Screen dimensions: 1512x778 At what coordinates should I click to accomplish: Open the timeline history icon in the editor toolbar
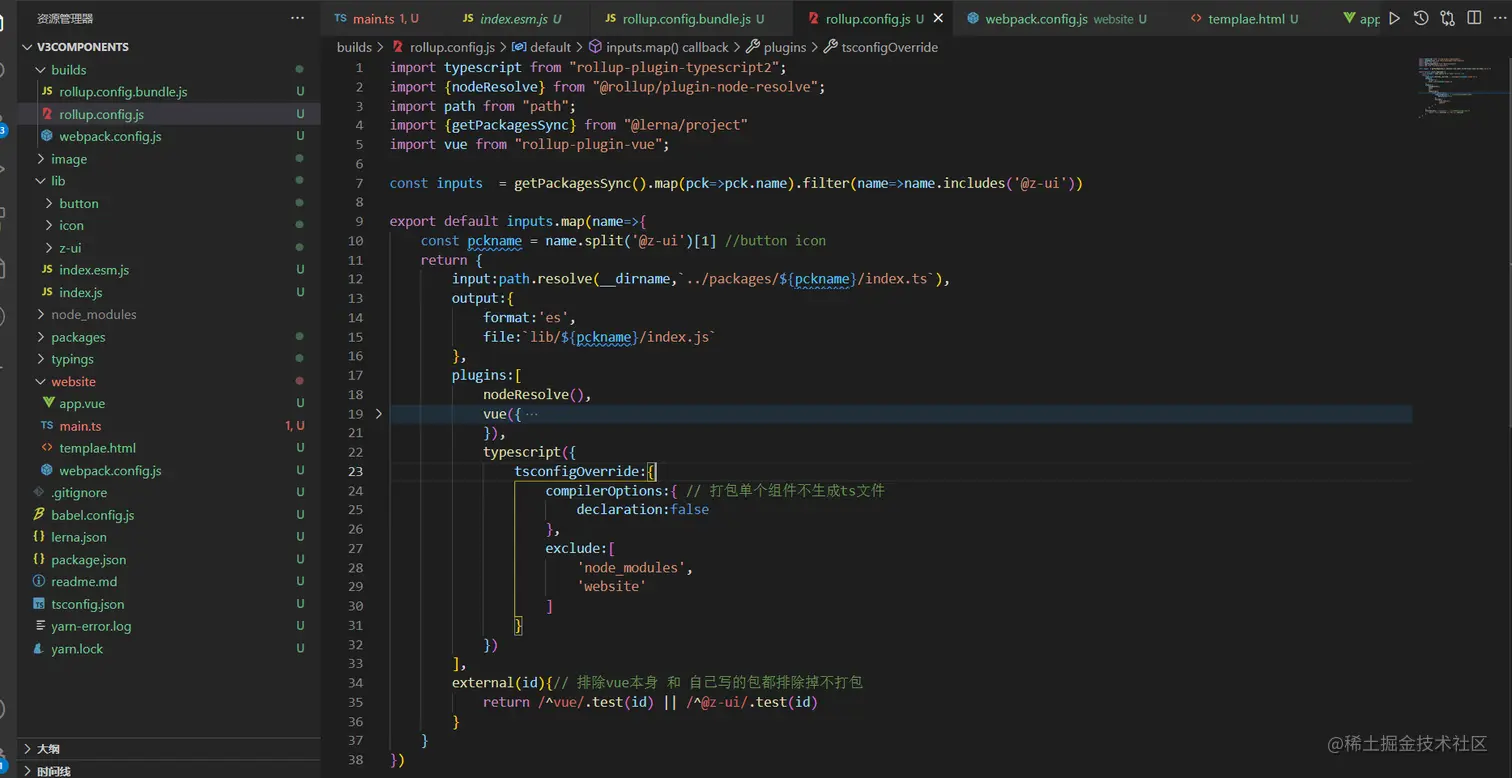pyautogui.click(x=1421, y=18)
